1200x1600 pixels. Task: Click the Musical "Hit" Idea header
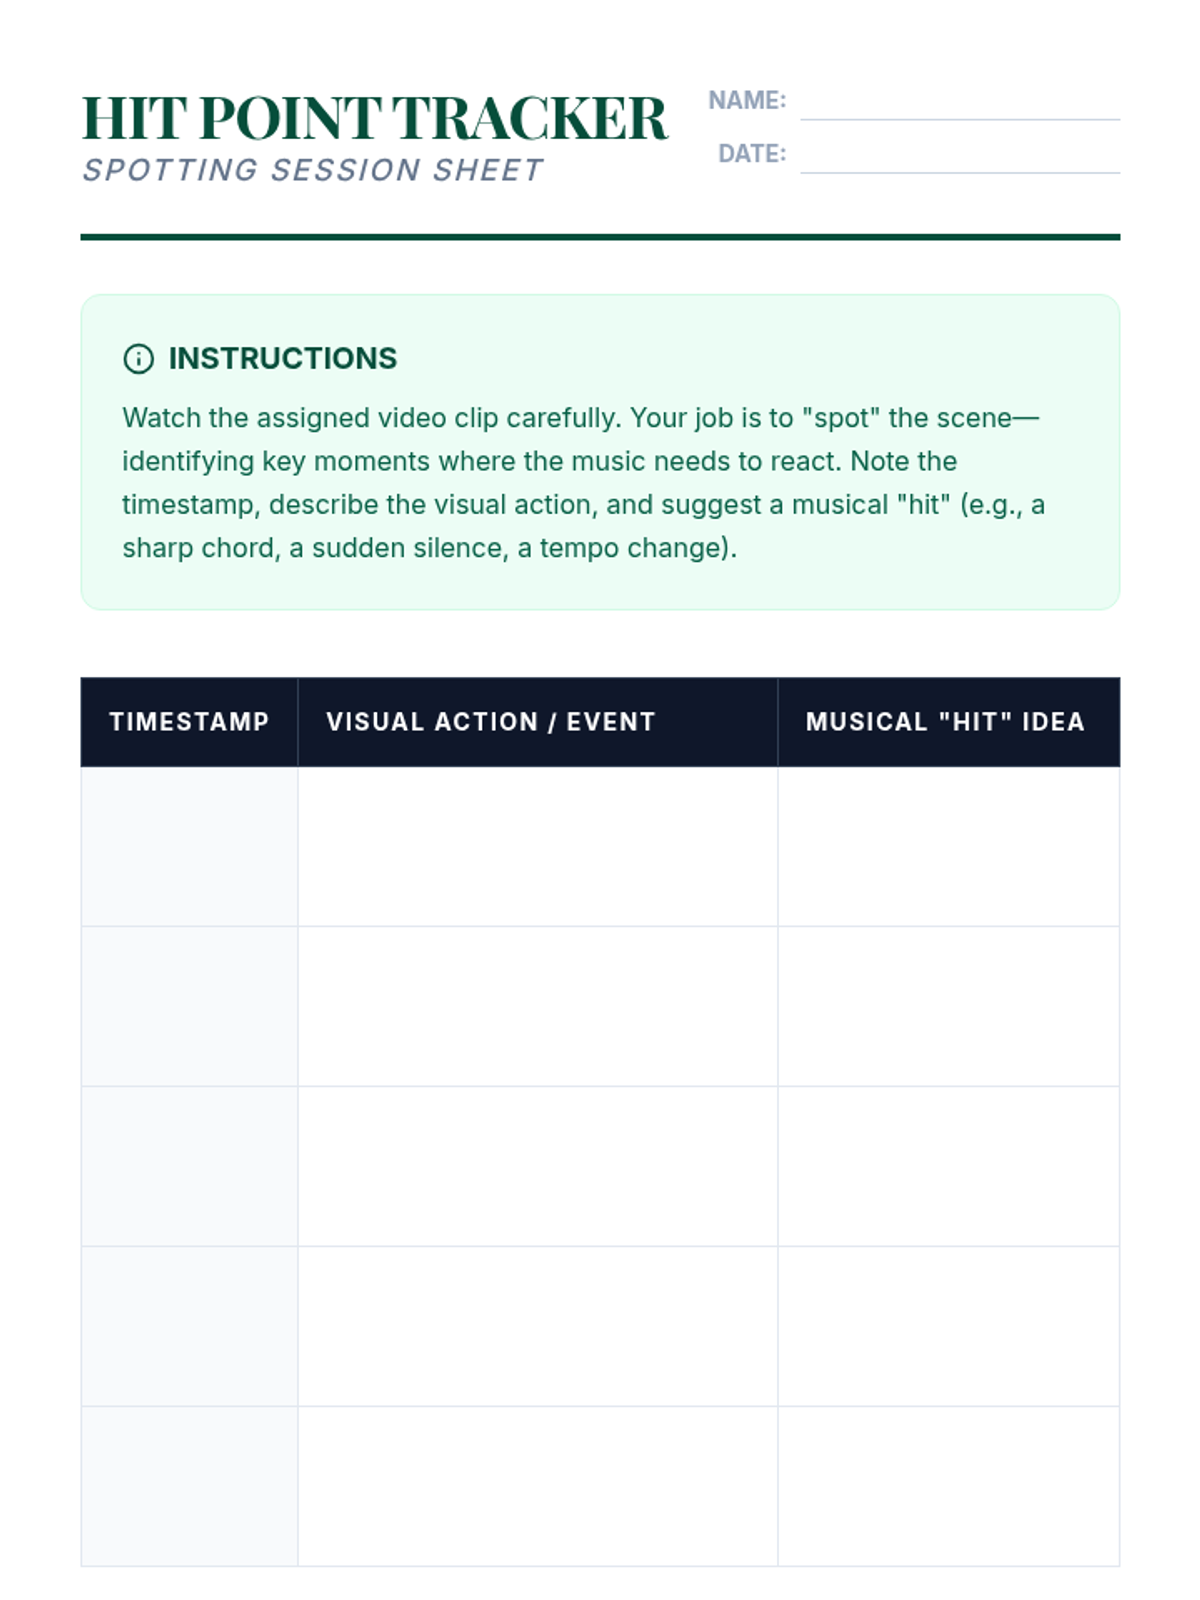(x=945, y=722)
